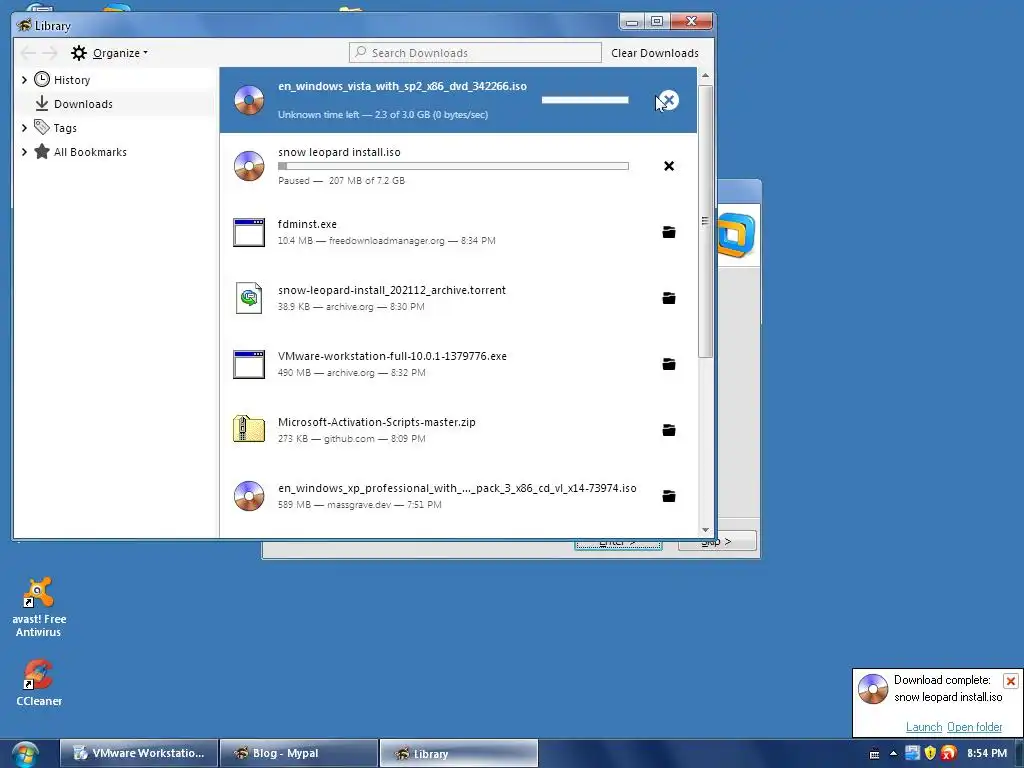Show hidden tray icons arrow
This screenshot has width=1024, height=768.
[x=893, y=754]
